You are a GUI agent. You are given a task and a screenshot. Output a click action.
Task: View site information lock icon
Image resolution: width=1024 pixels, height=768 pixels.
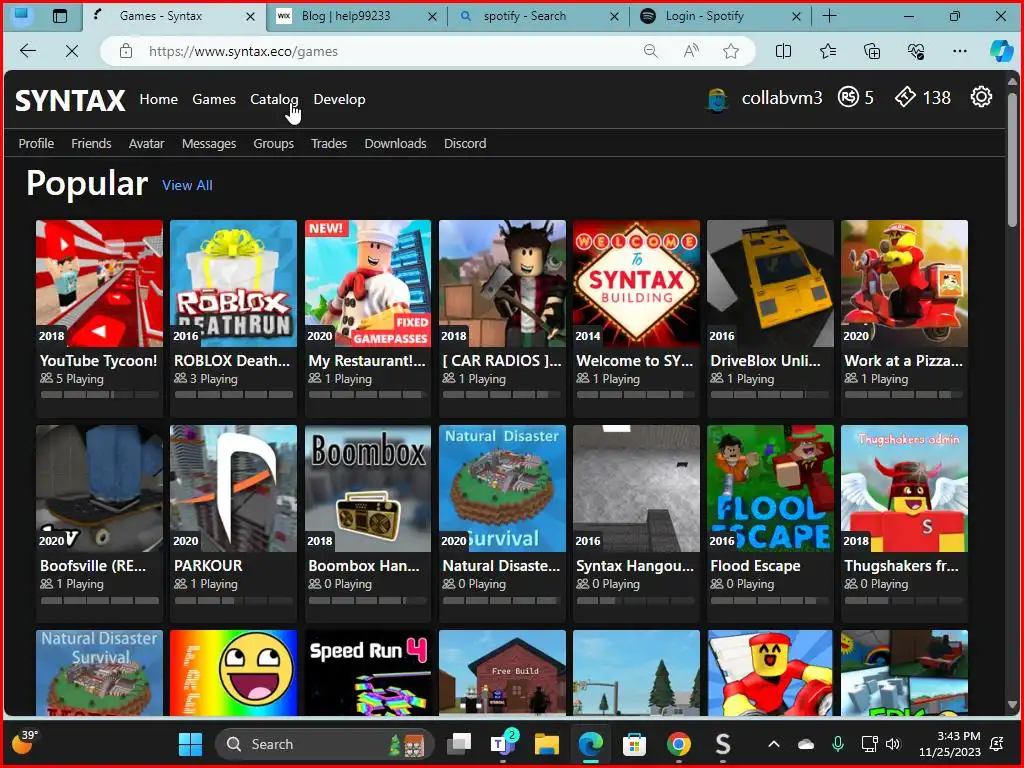click(126, 51)
